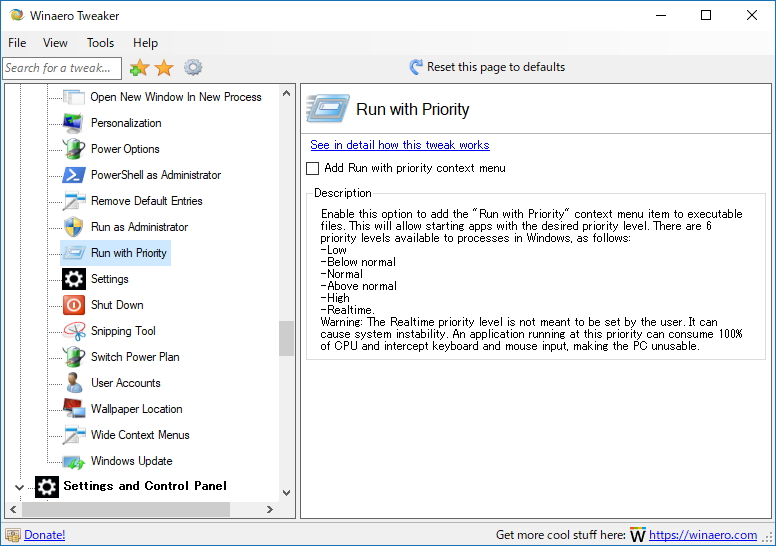Click the PowerShell as Administrator icon
Screen dimensions: 776x546
tap(74, 175)
